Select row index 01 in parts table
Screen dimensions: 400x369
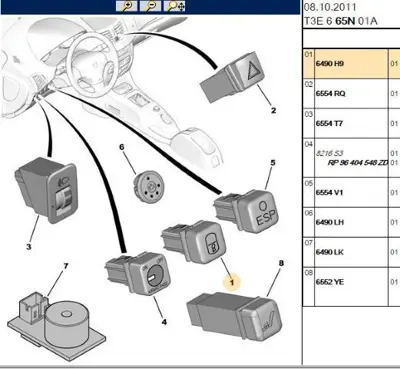309,54
